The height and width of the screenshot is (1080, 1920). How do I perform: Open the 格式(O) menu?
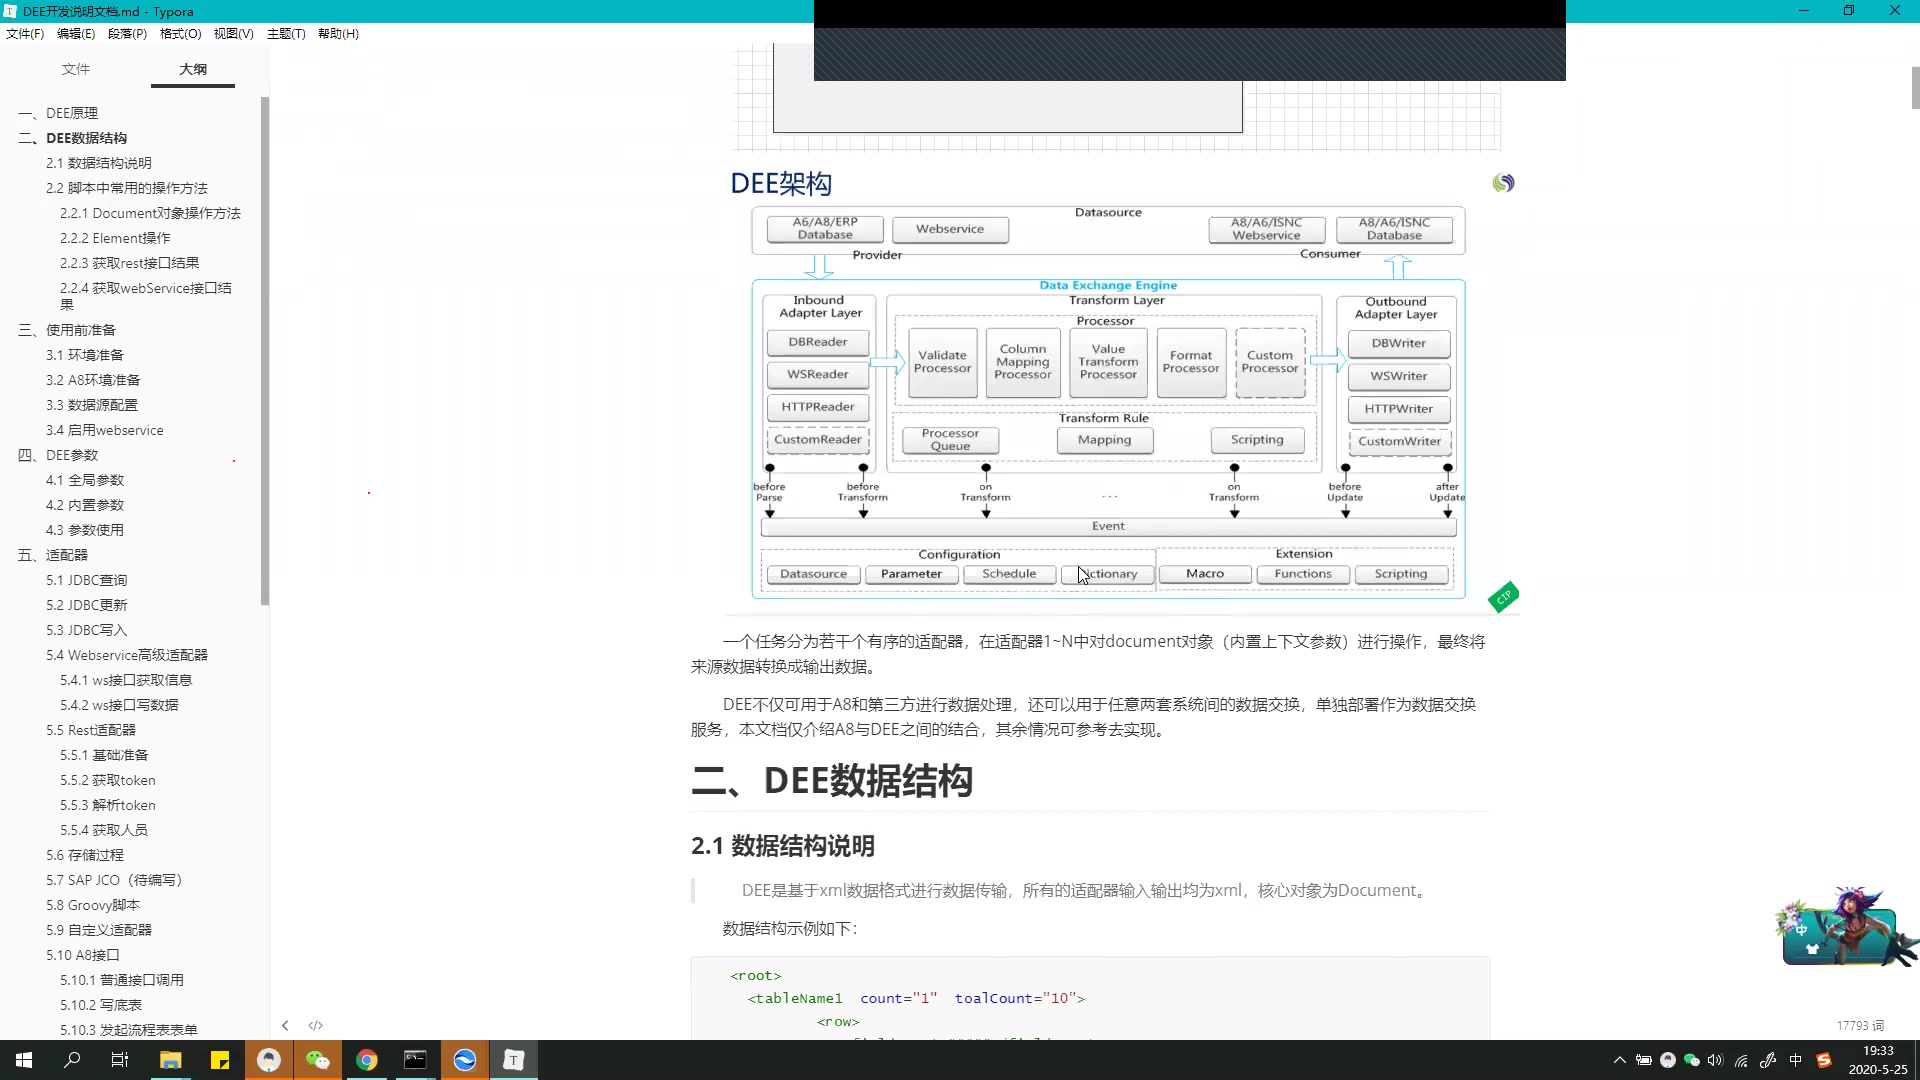pyautogui.click(x=180, y=34)
